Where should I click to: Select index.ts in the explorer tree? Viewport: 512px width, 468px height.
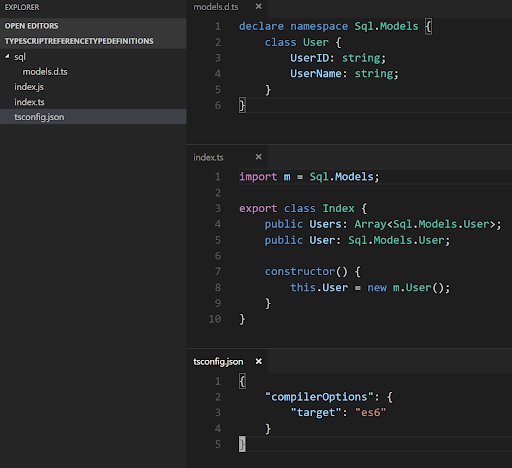point(29,102)
